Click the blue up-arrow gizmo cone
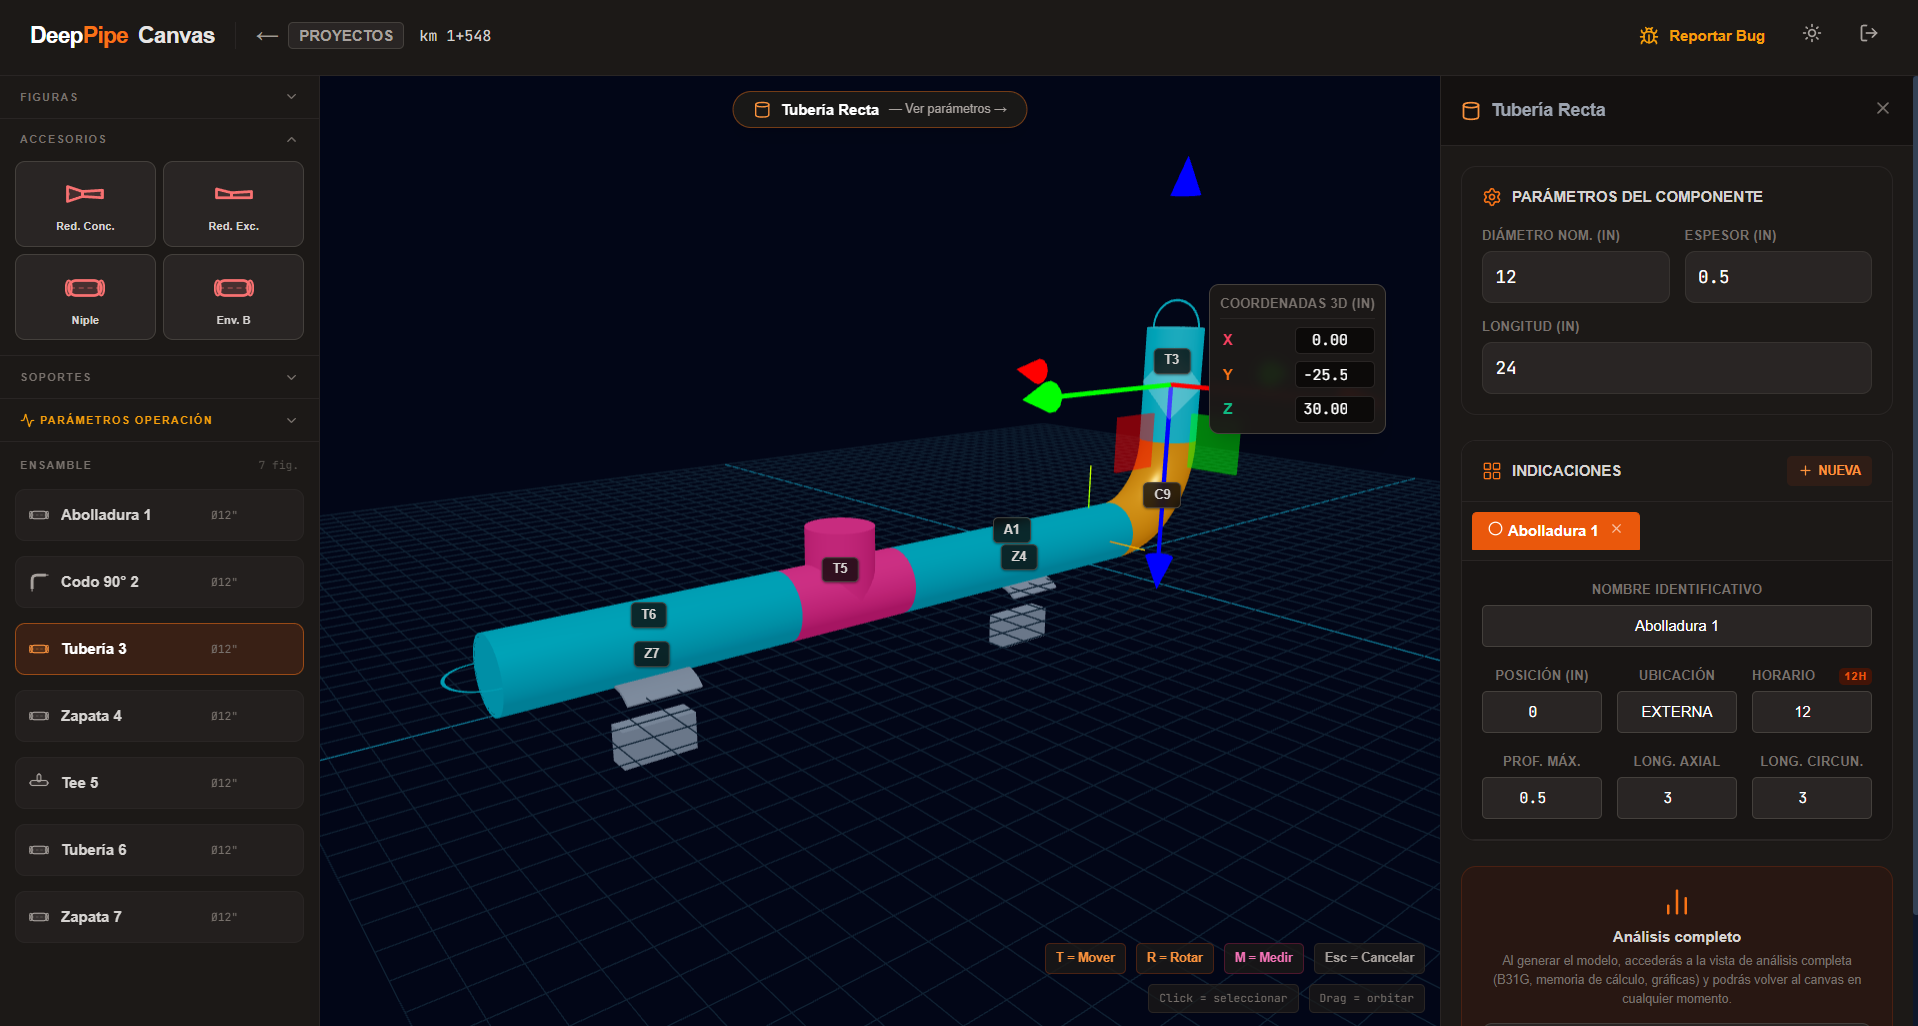 (1186, 177)
